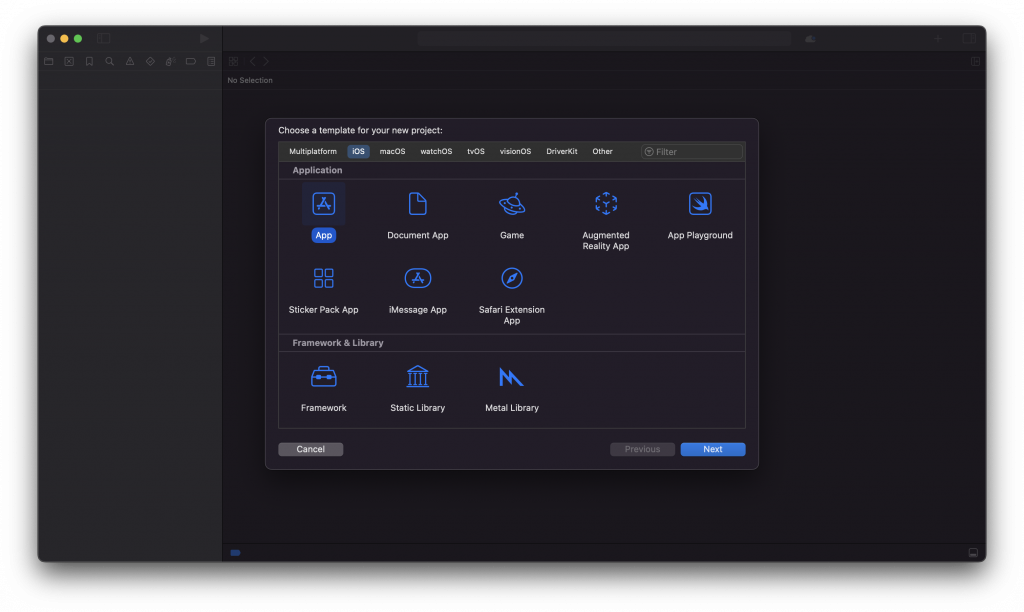Toggle the inspector panel button
1024x612 pixels.
pyautogui.click(x=969, y=39)
